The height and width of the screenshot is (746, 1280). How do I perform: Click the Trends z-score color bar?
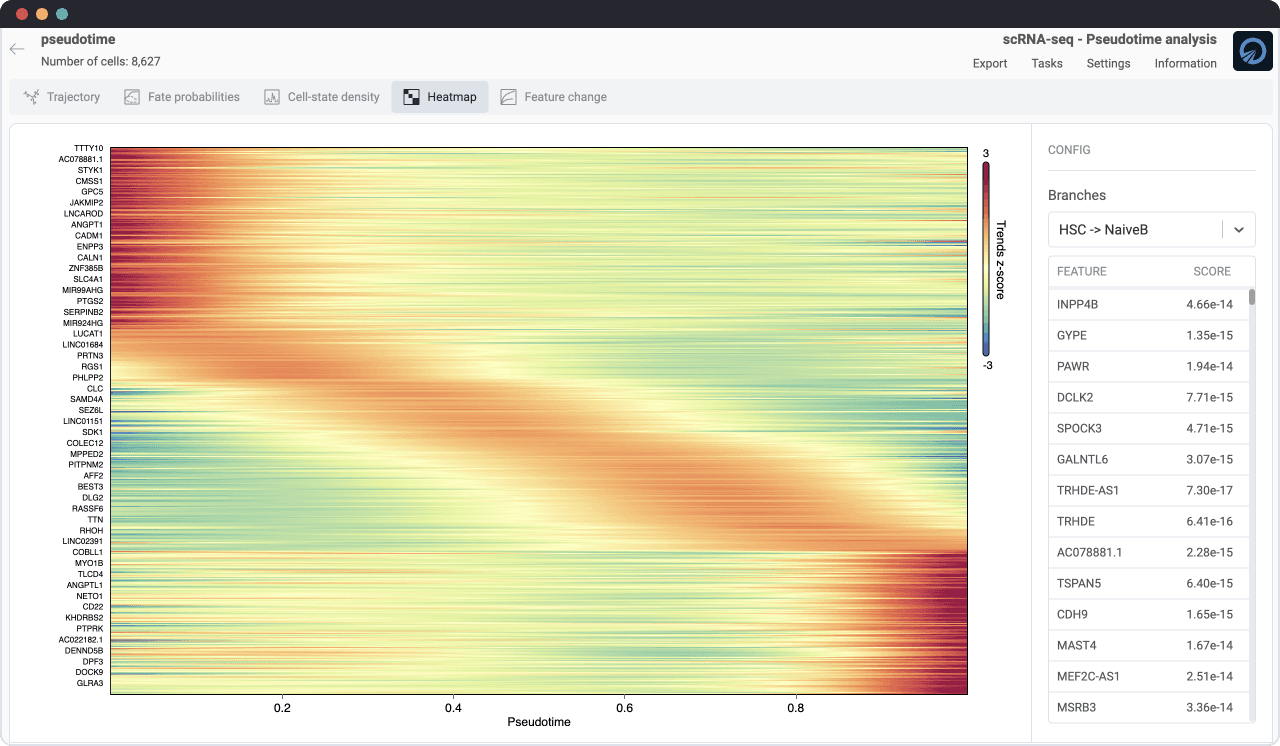point(986,259)
